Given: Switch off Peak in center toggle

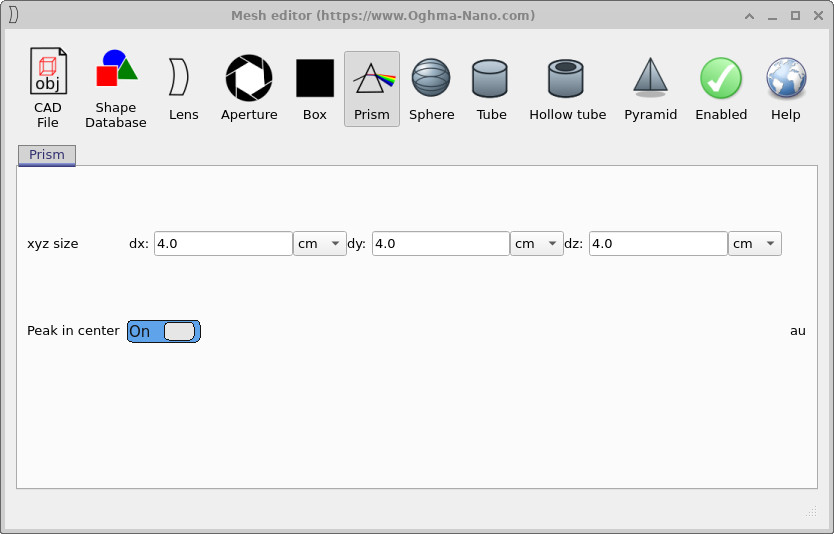Looking at the screenshot, I should [x=164, y=331].
